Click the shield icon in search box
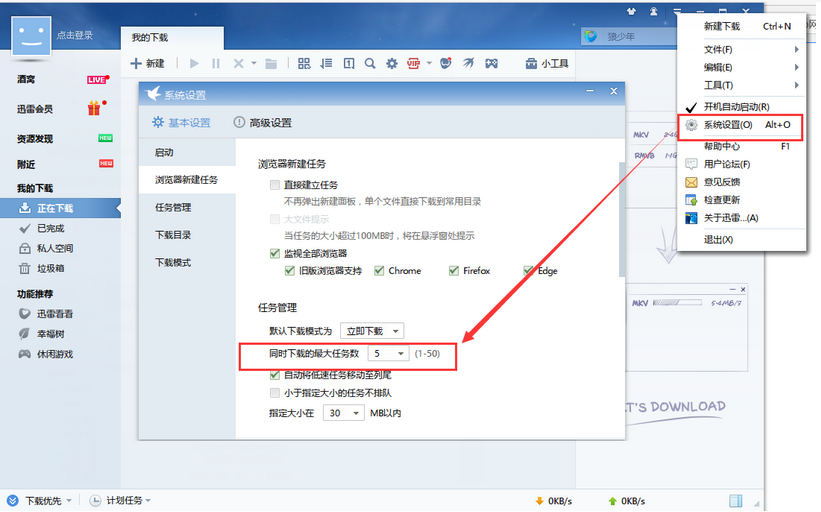Screen dimensions: 821x512 (591, 36)
